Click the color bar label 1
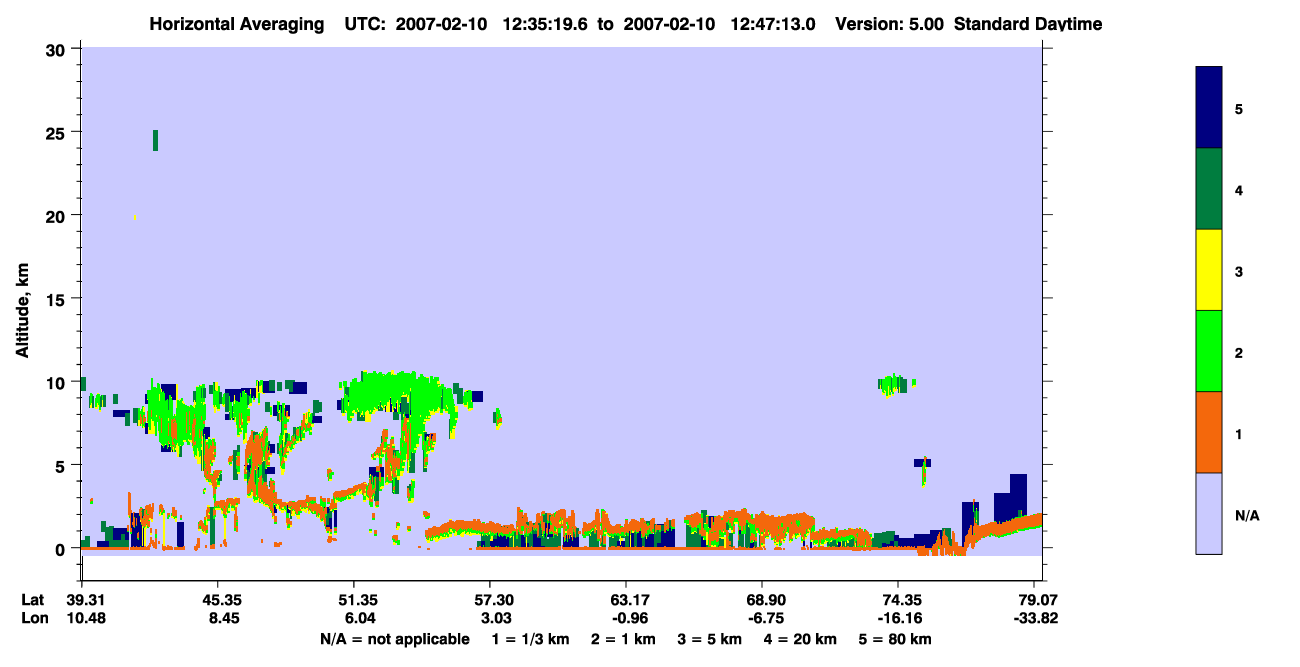1300x667 pixels. 1239,434
